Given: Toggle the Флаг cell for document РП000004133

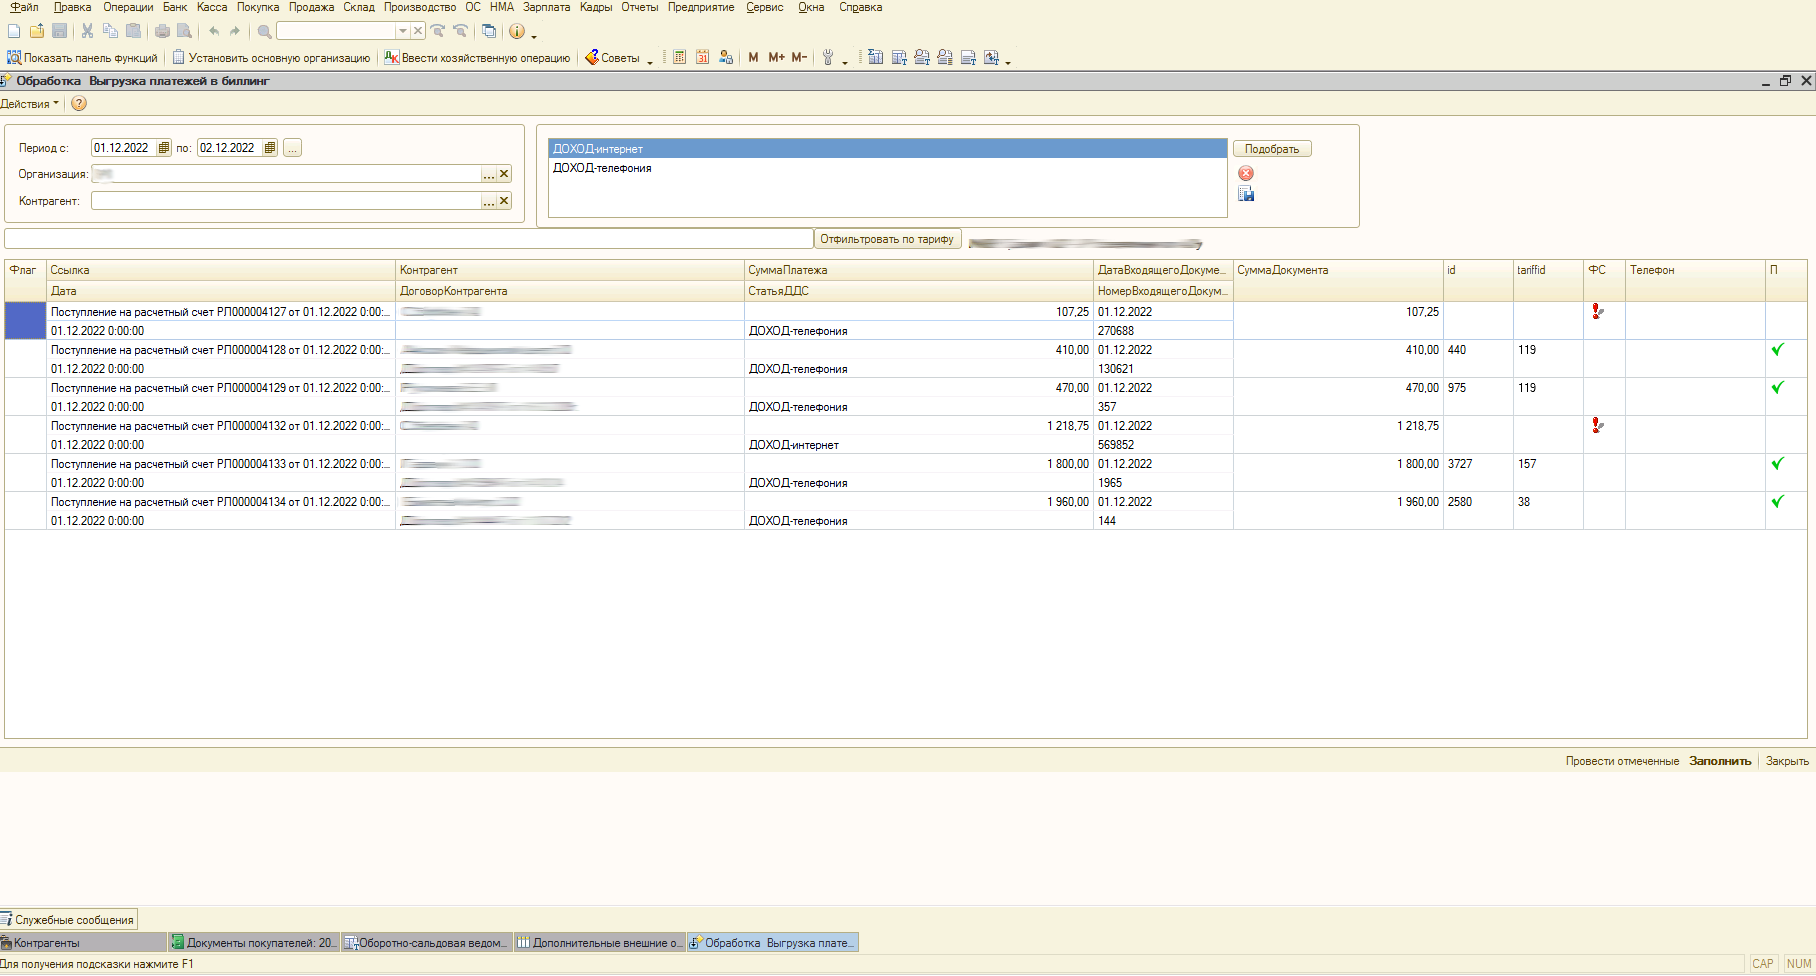Looking at the screenshot, I should [25, 473].
